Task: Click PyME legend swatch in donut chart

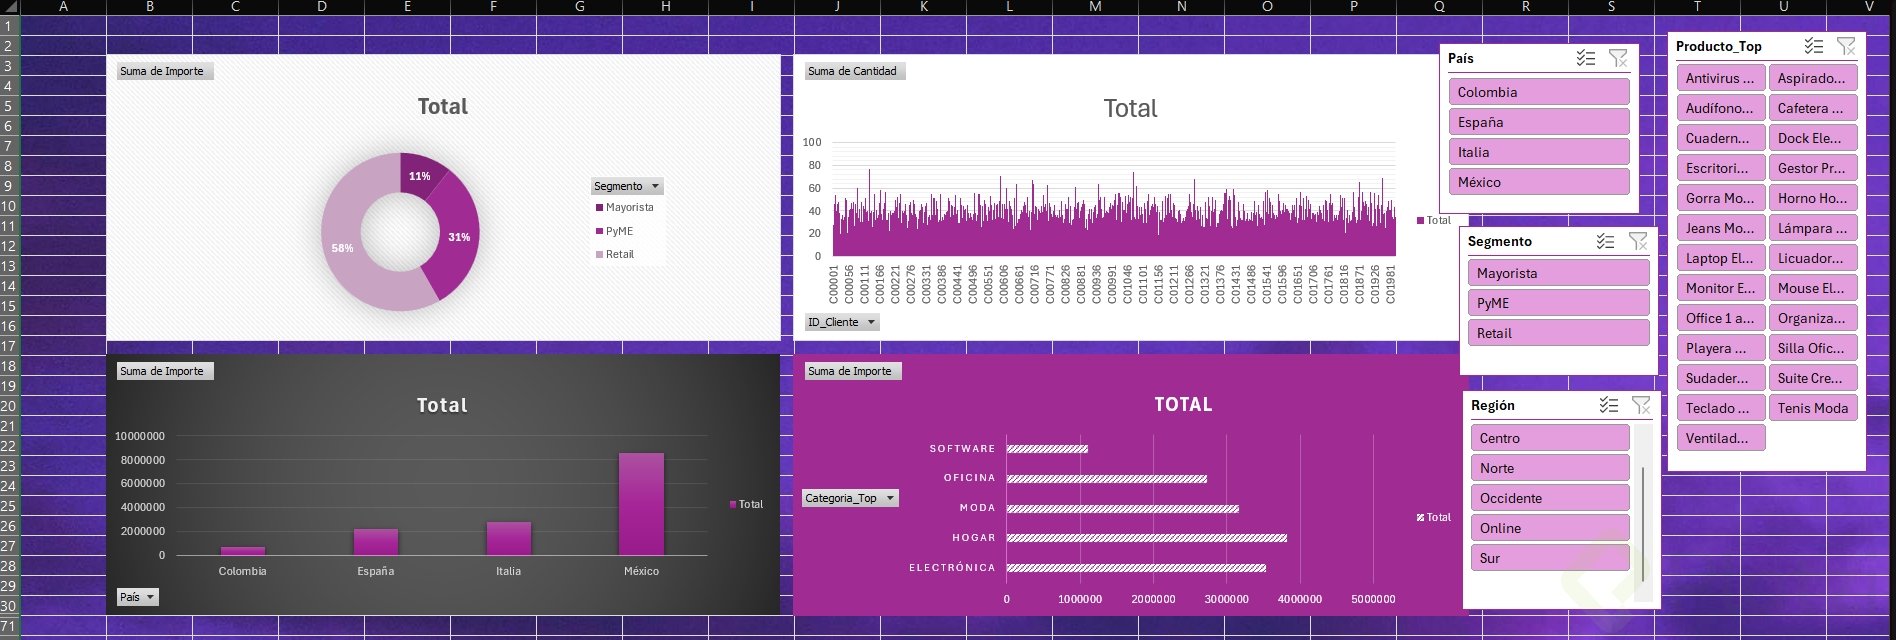Action: 599,231
